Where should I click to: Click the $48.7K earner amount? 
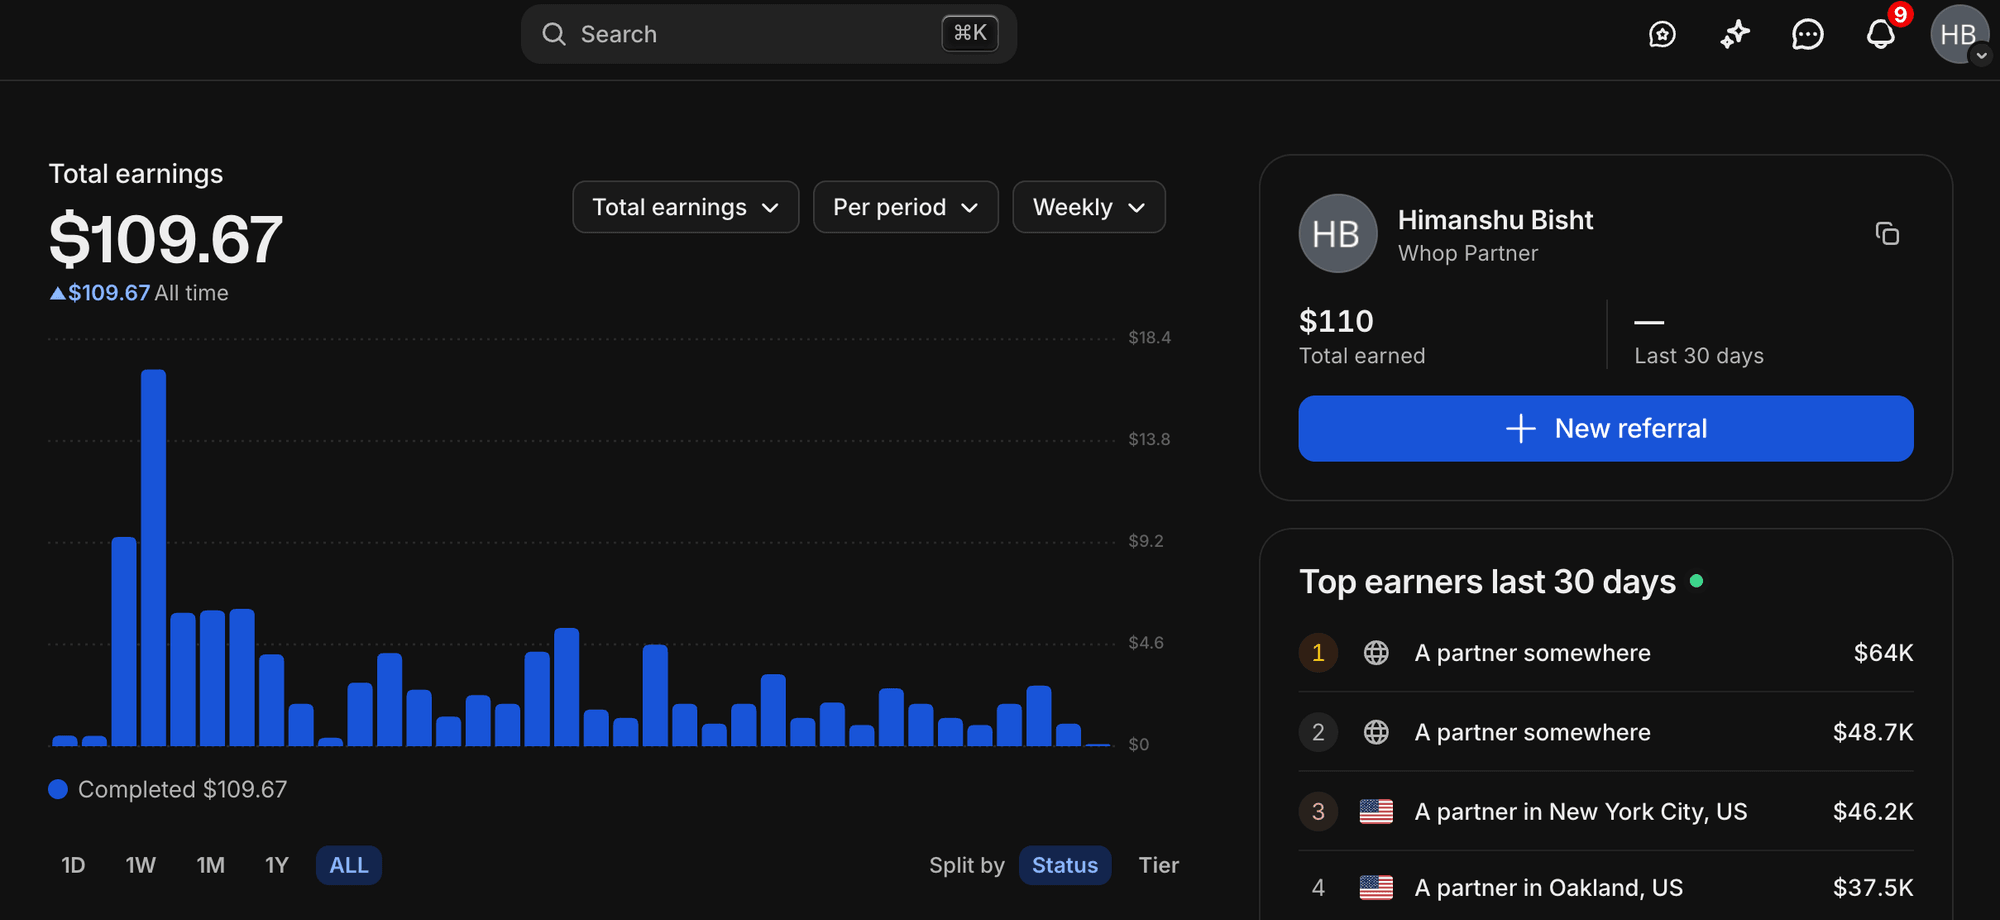point(1873,732)
